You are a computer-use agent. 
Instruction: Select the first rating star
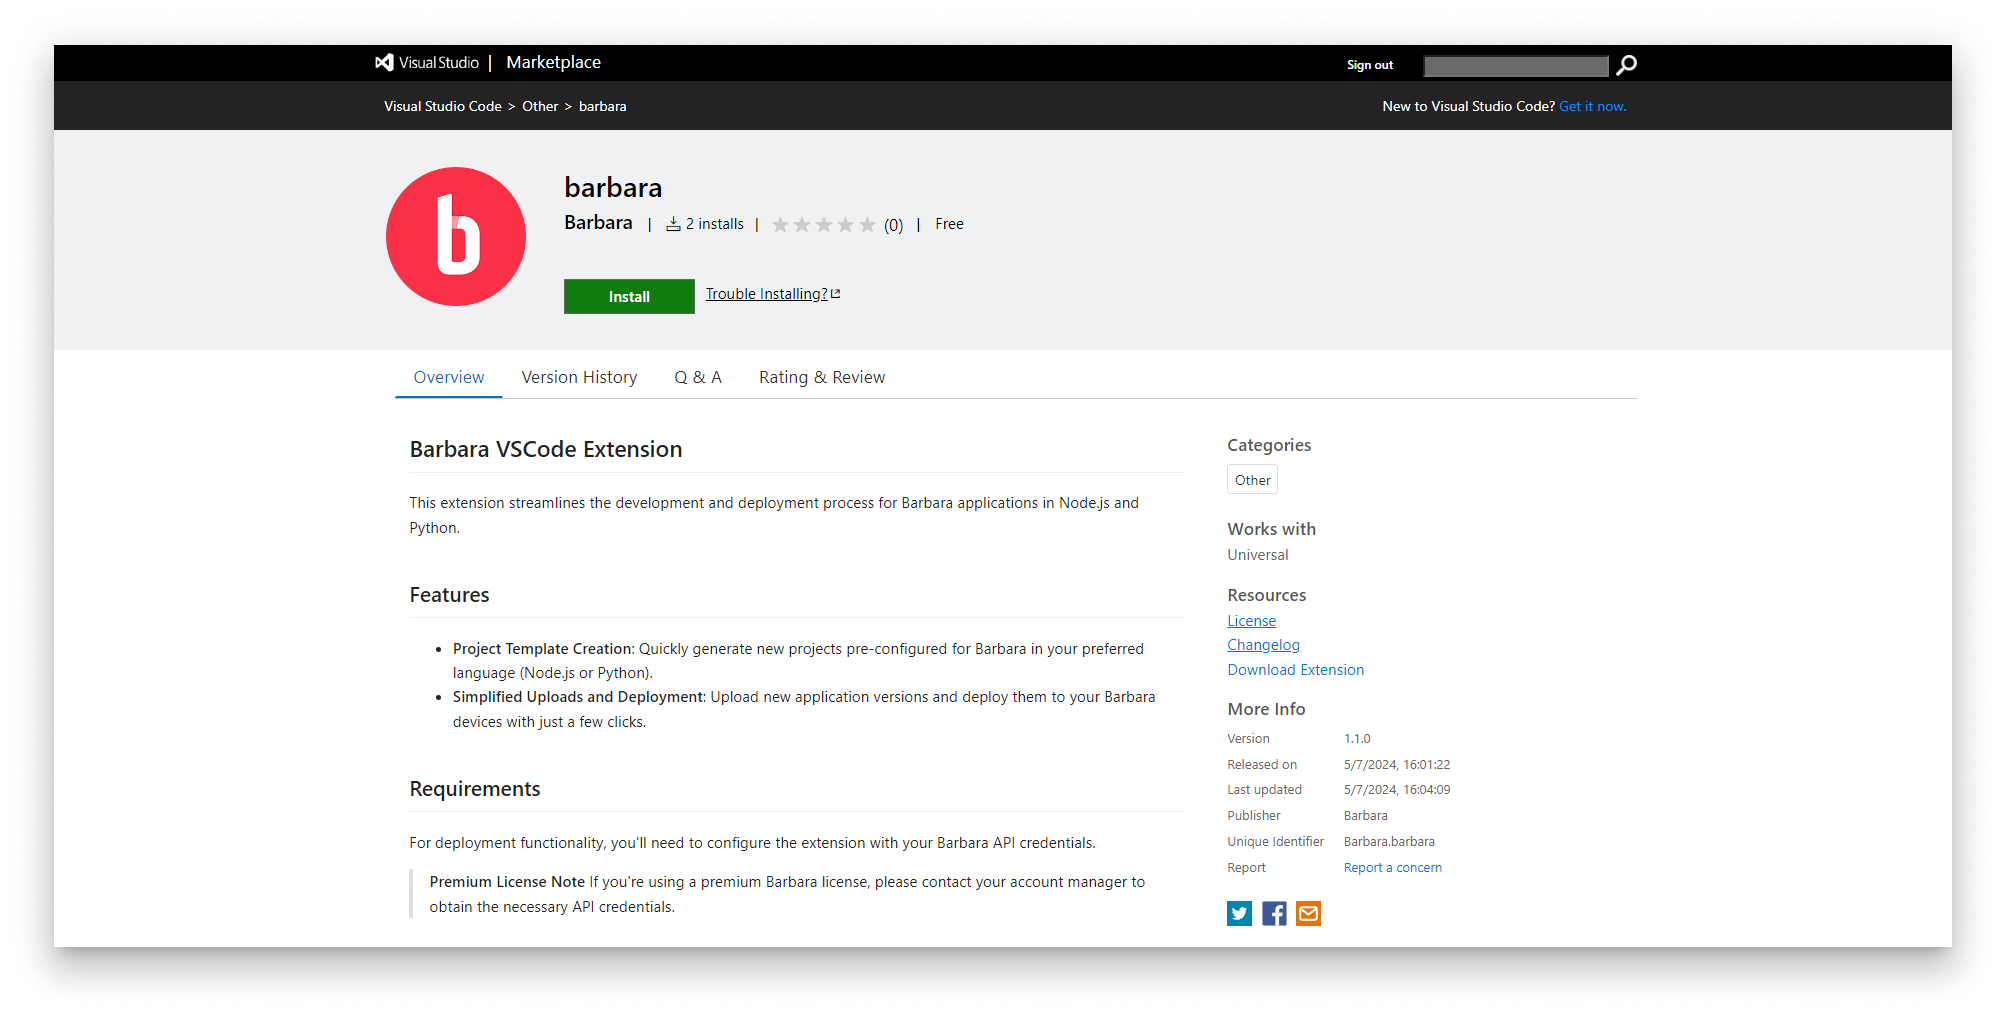[782, 224]
